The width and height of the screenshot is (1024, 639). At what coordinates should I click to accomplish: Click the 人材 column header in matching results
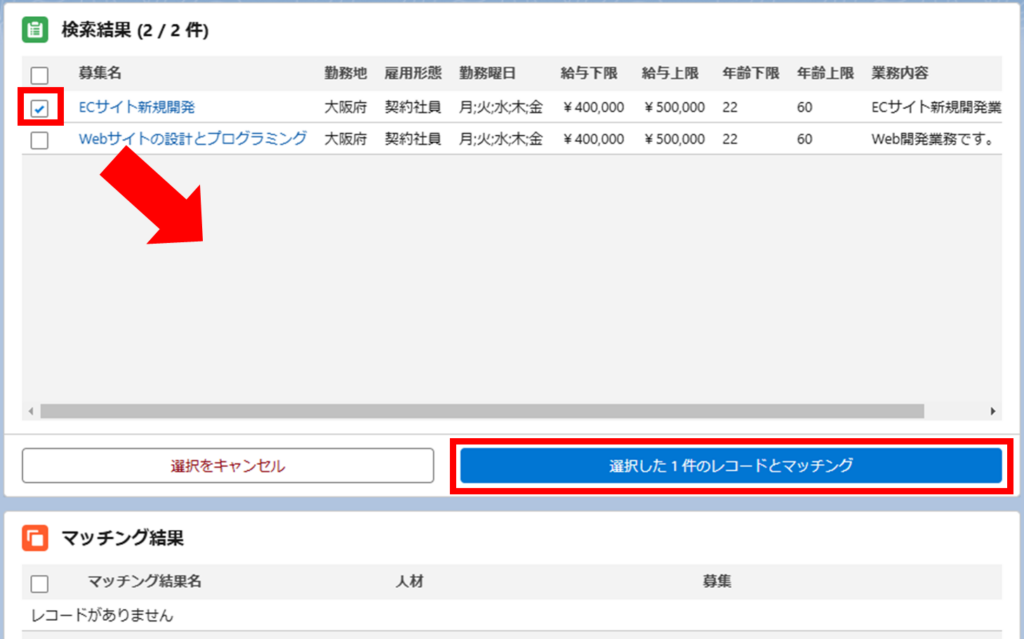coord(410,581)
